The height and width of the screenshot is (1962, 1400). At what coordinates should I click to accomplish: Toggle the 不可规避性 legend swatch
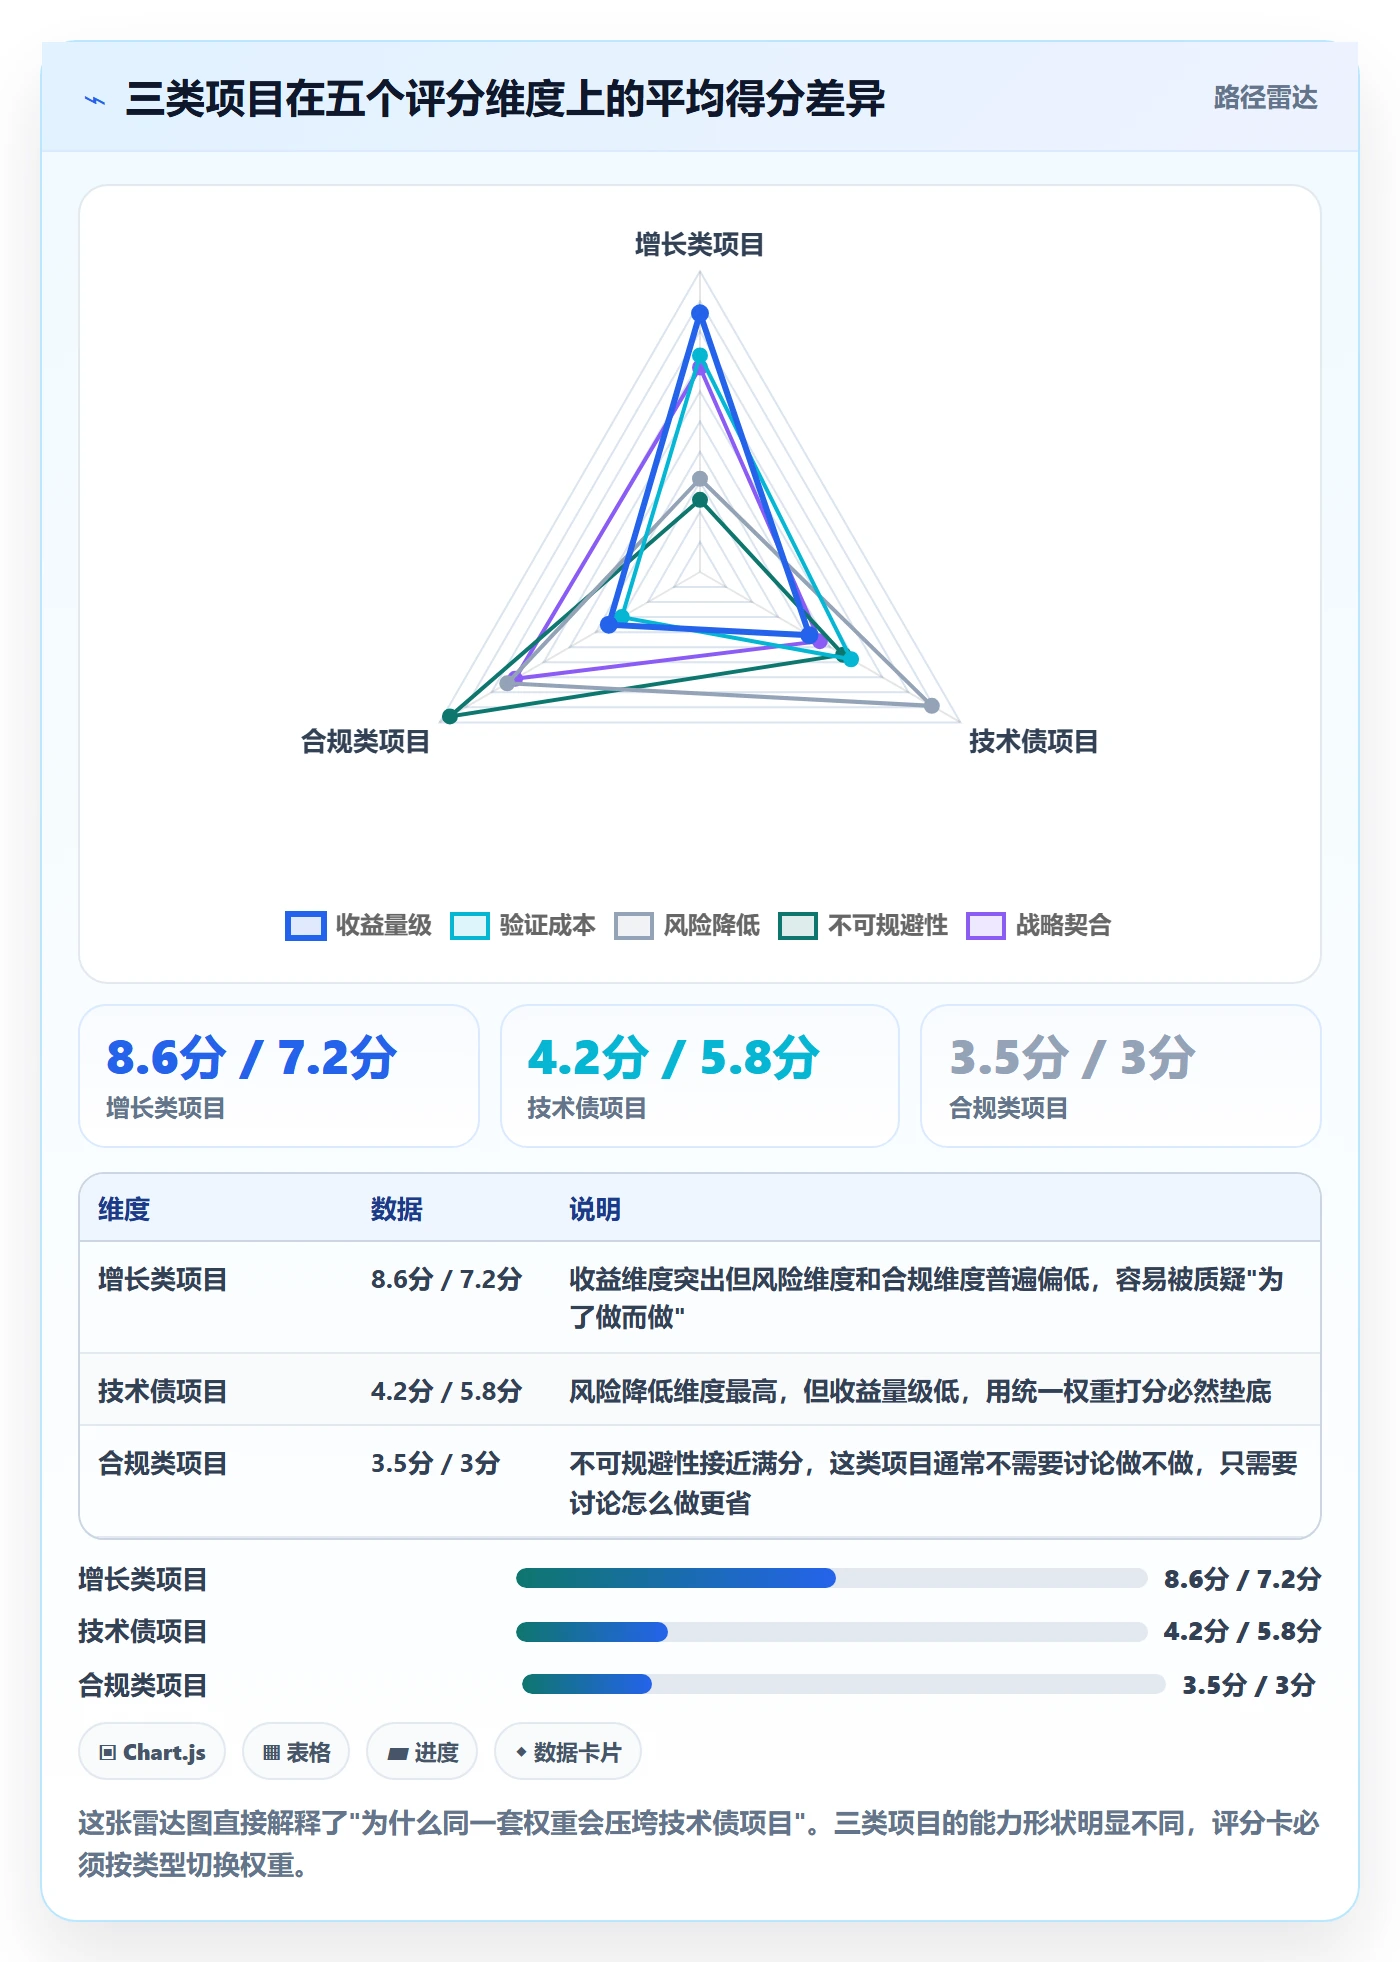click(x=797, y=925)
